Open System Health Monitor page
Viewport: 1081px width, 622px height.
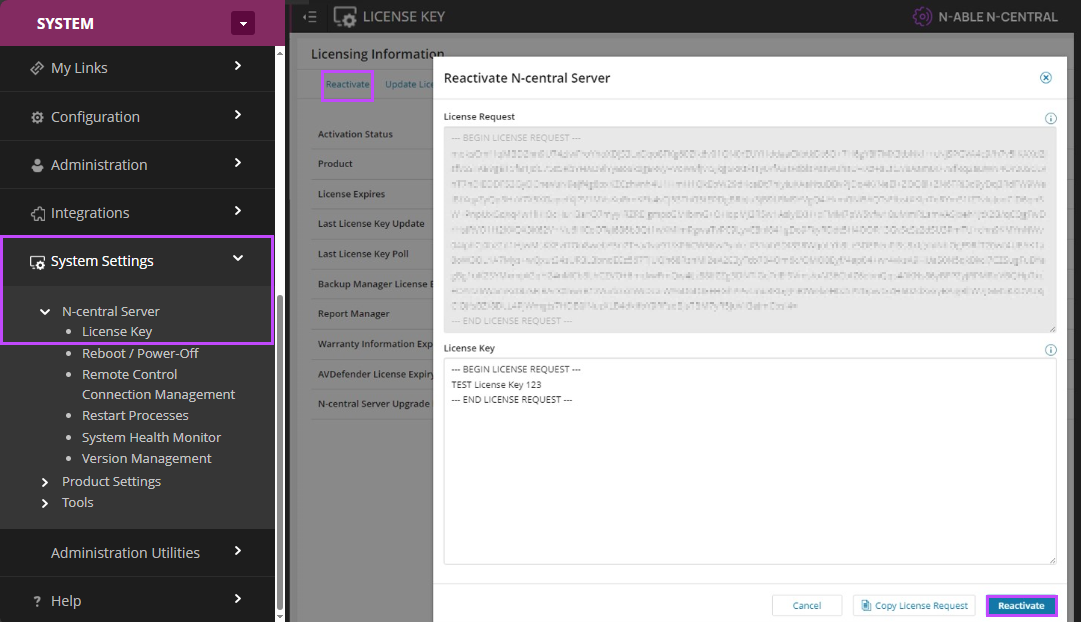[151, 437]
